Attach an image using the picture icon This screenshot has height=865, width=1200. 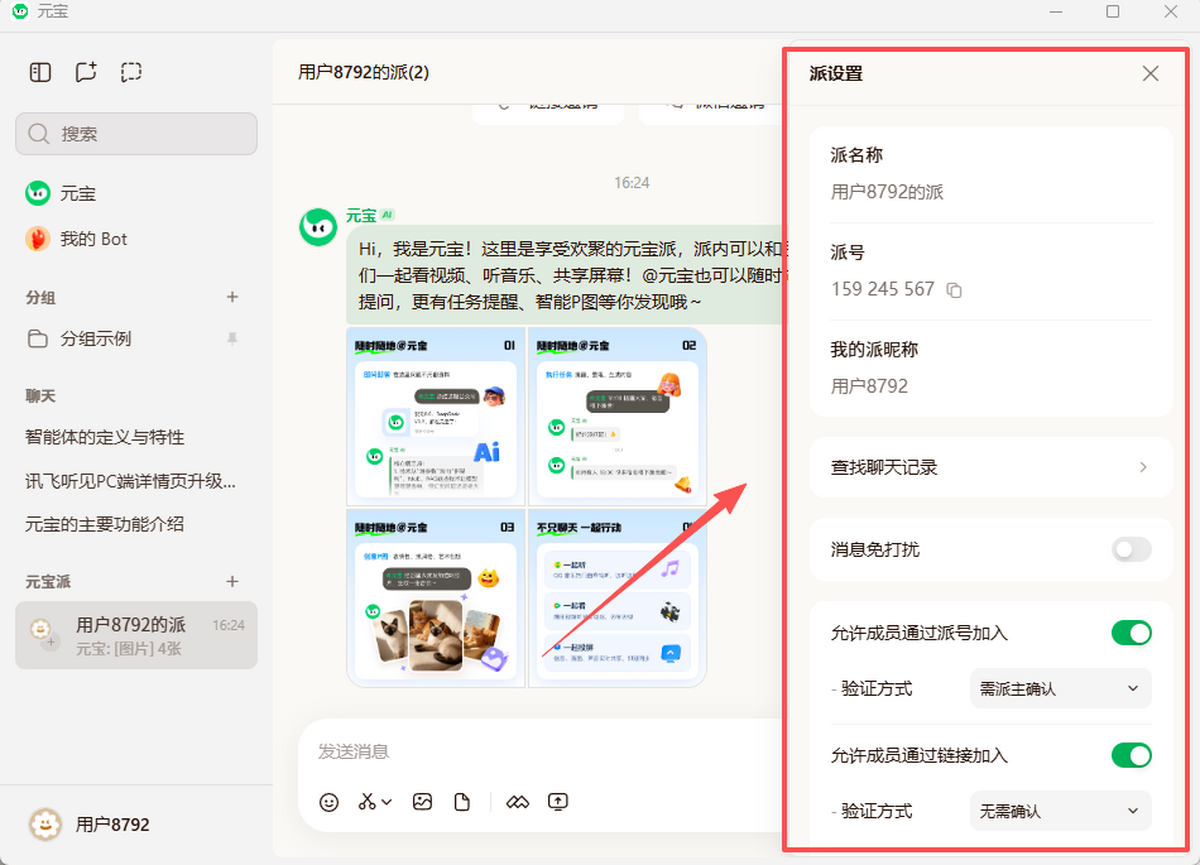point(422,802)
